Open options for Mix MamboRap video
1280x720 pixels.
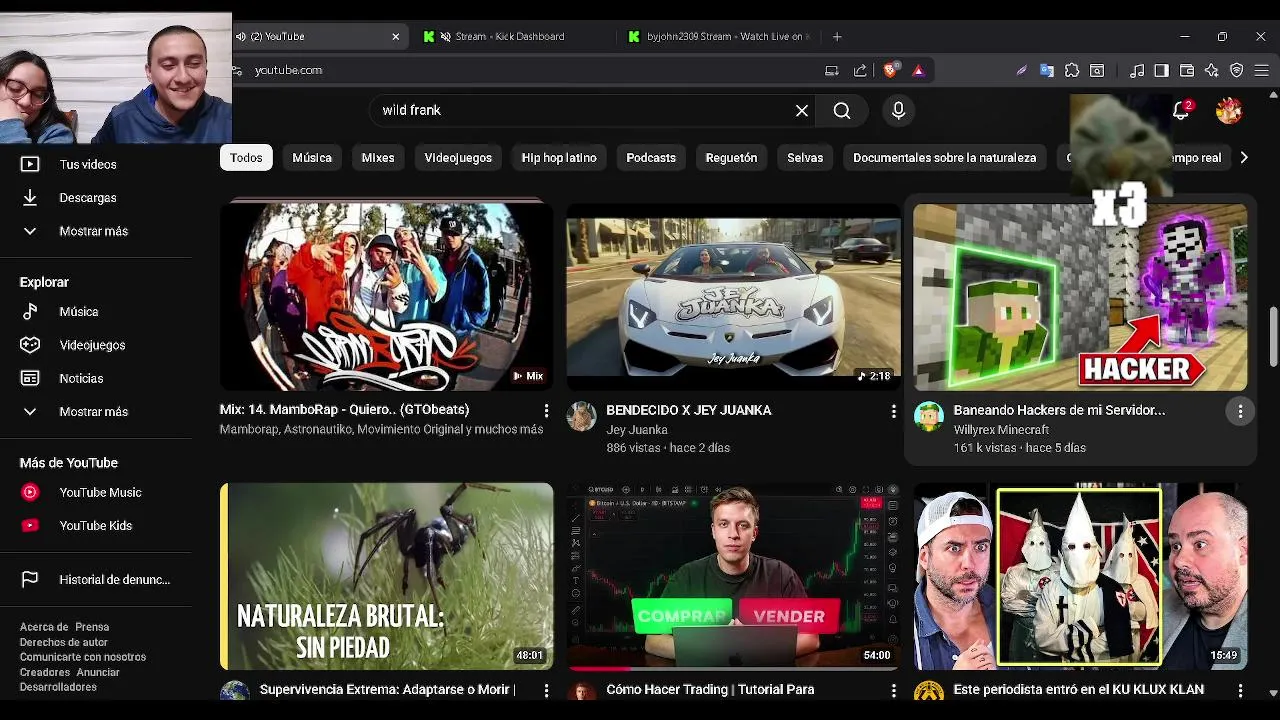click(546, 411)
